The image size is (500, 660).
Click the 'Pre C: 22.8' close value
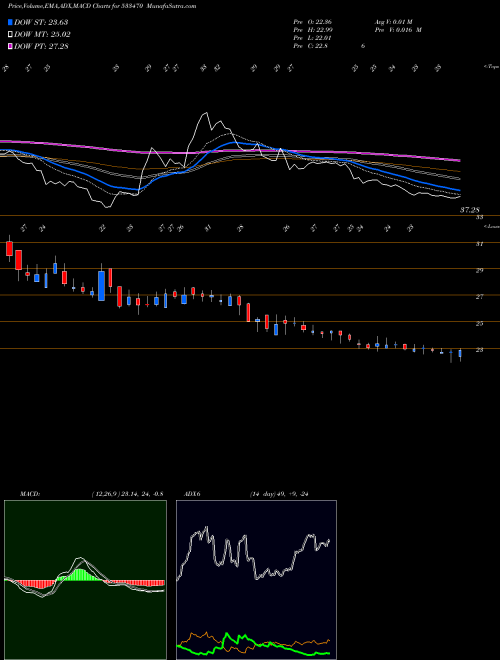click(311, 46)
